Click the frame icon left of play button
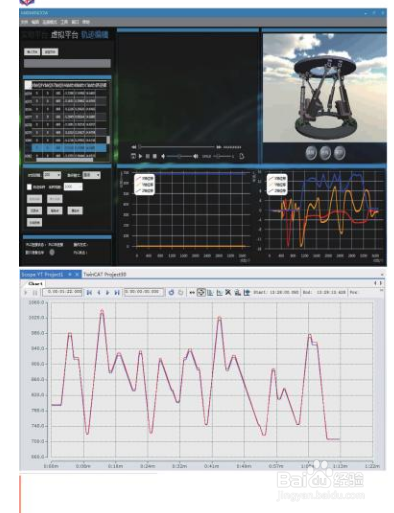Viewport: 394px width, 513px height. 133,156
